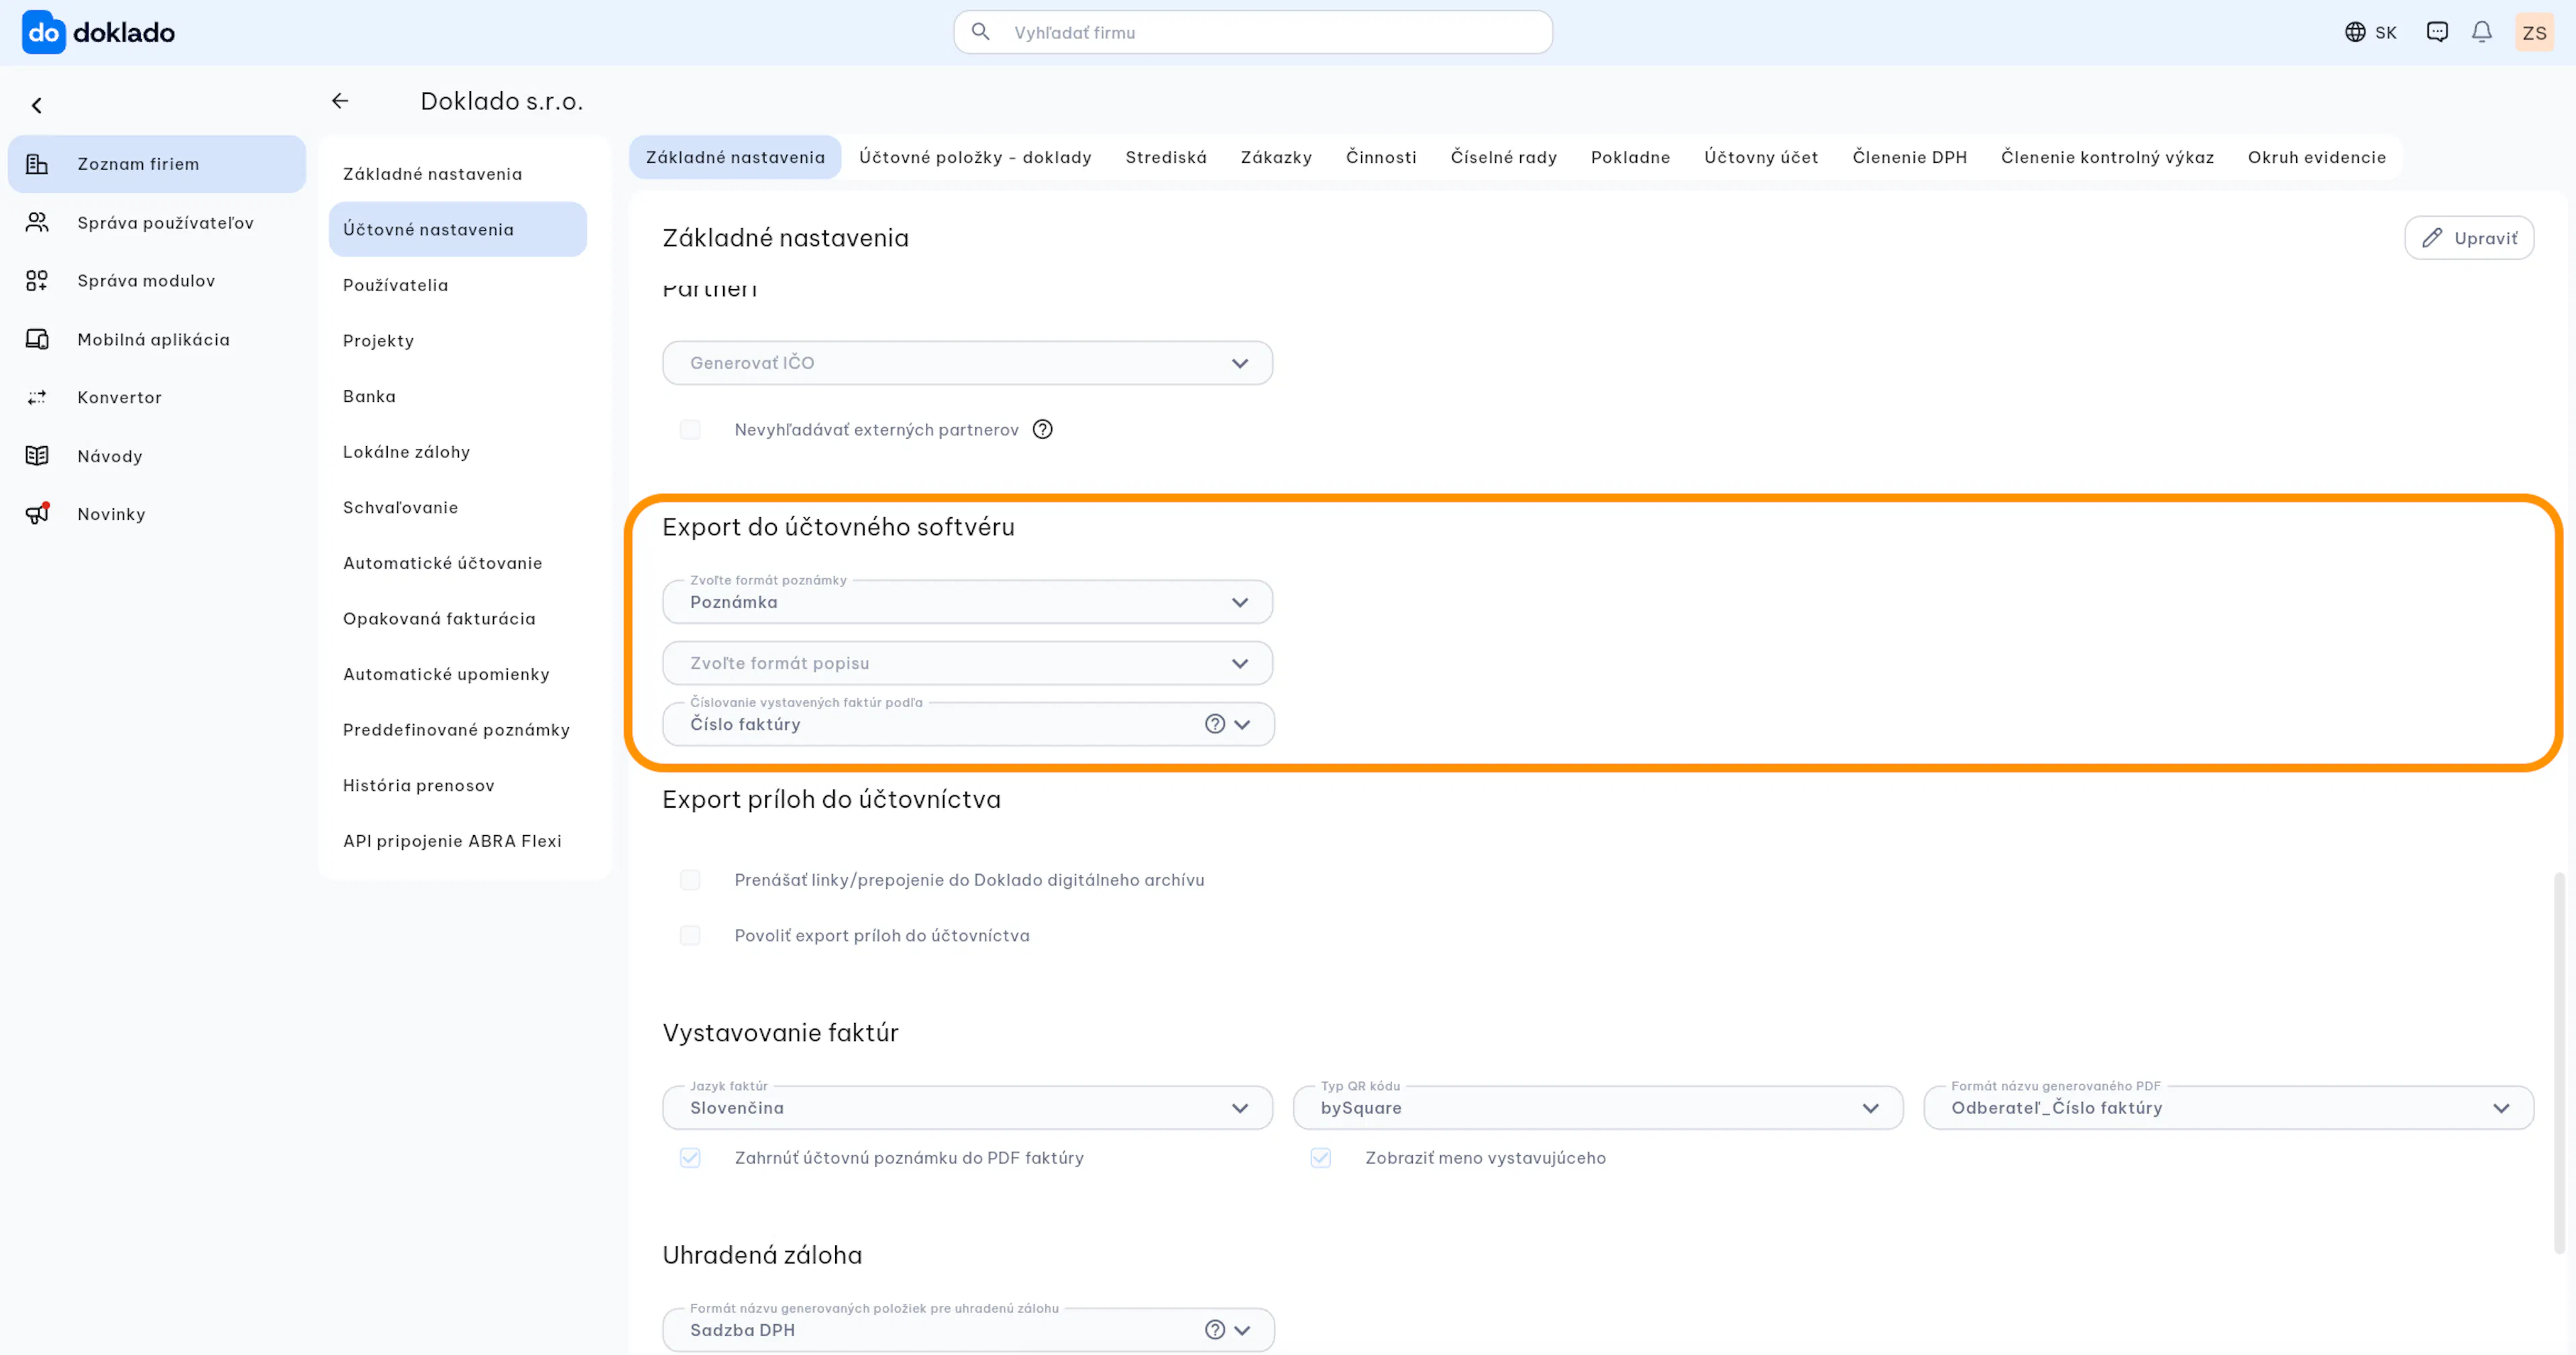
Task: Open the Členenie kontrolný výkaz tab
Action: click(x=2107, y=157)
